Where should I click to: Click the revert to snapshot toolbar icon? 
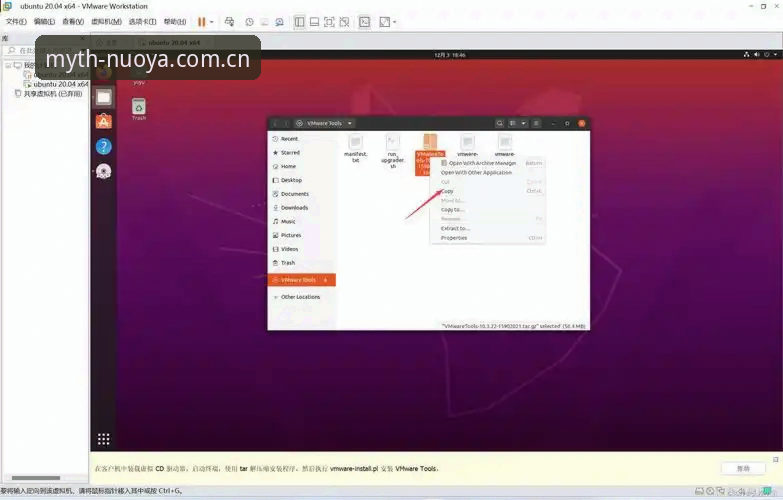[x=264, y=21]
